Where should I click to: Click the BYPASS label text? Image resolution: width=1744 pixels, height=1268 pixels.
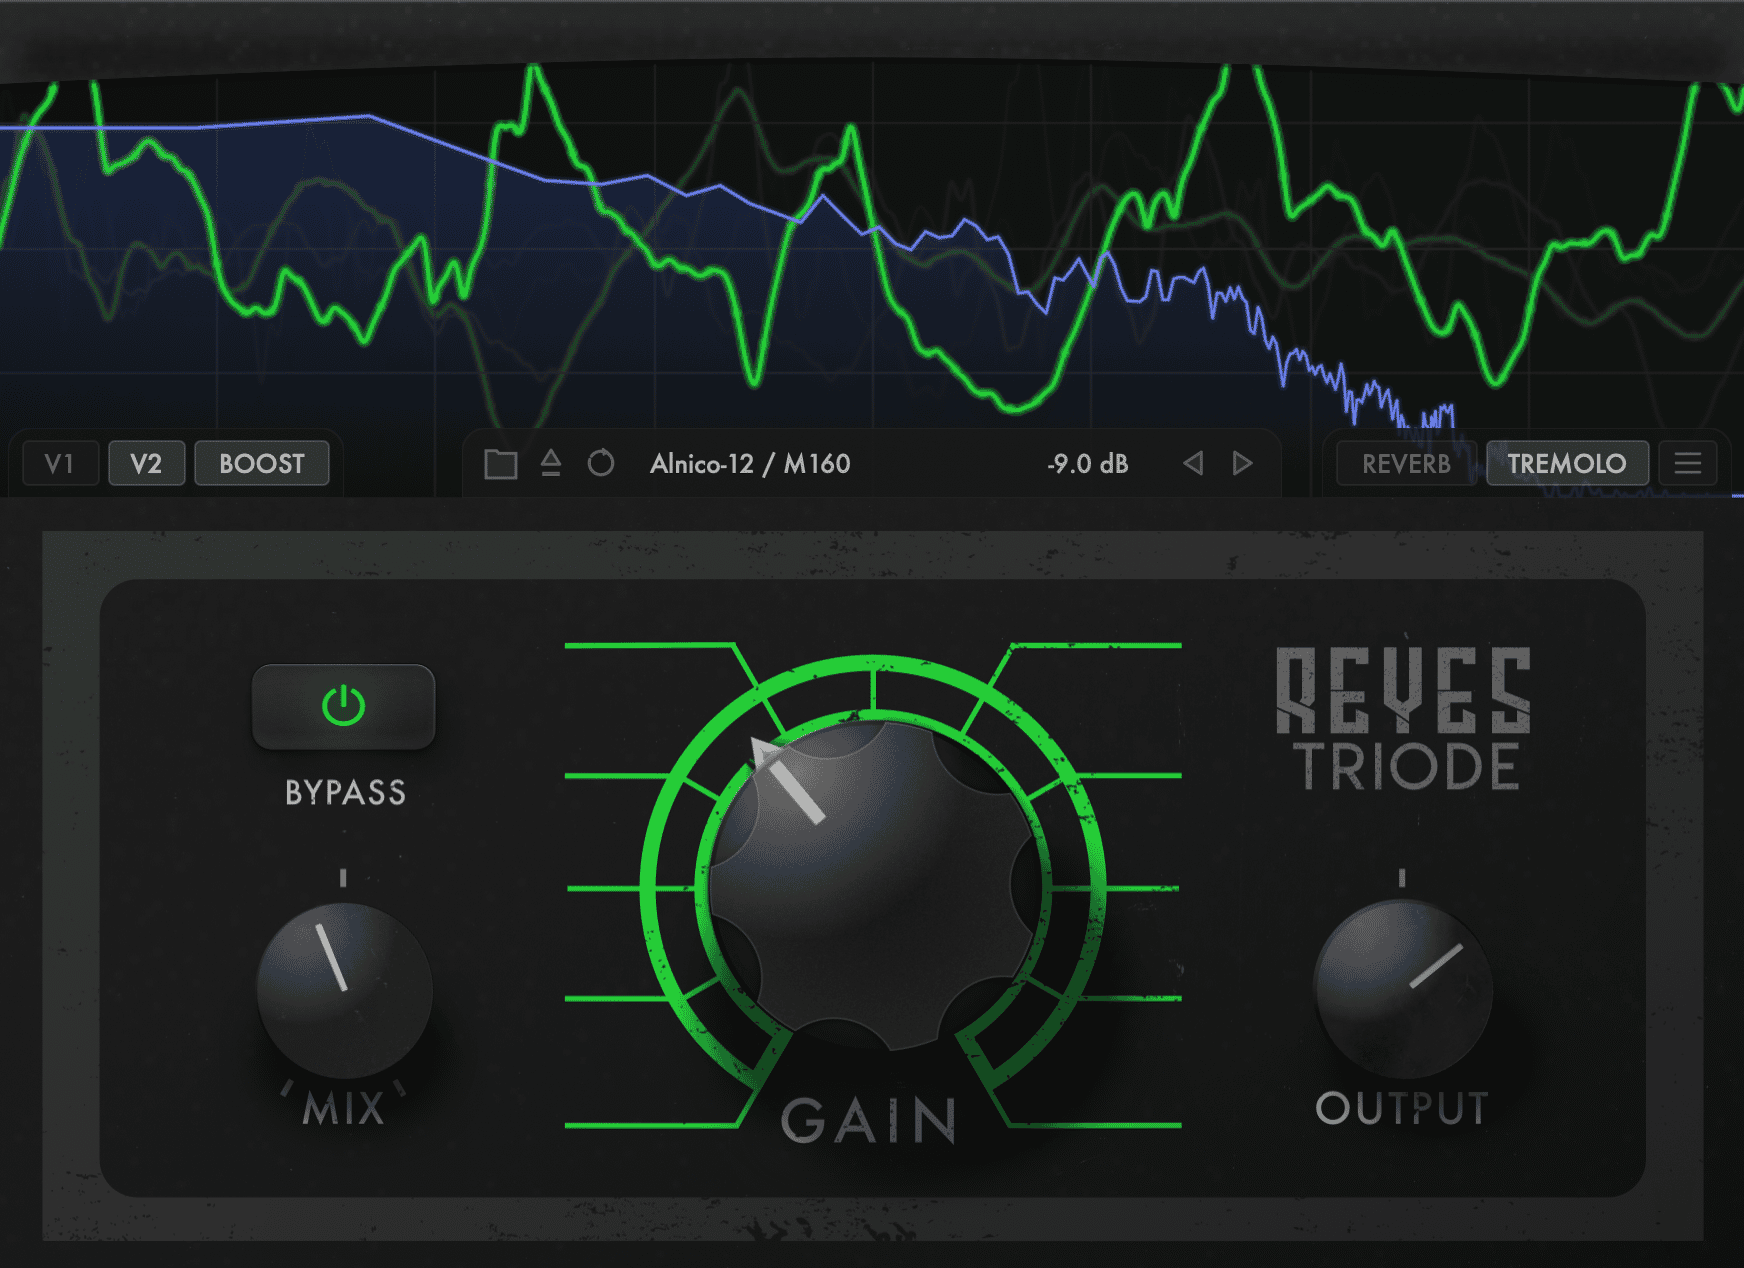pos(346,793)
